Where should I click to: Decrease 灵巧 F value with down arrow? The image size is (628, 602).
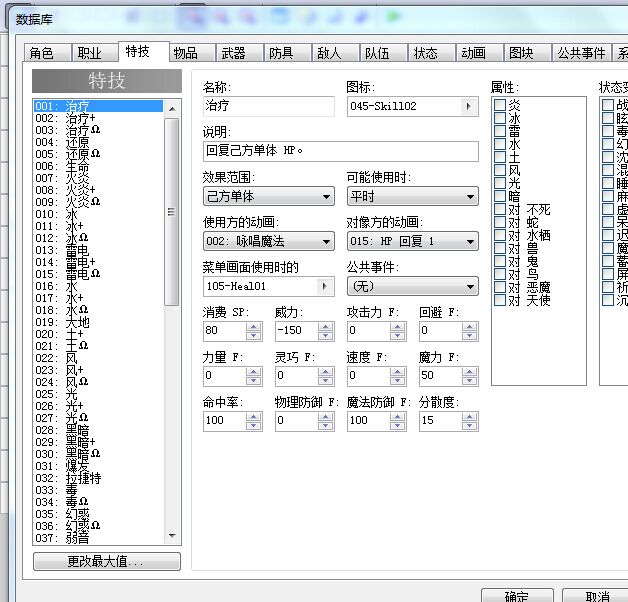(x=325, y=381)
